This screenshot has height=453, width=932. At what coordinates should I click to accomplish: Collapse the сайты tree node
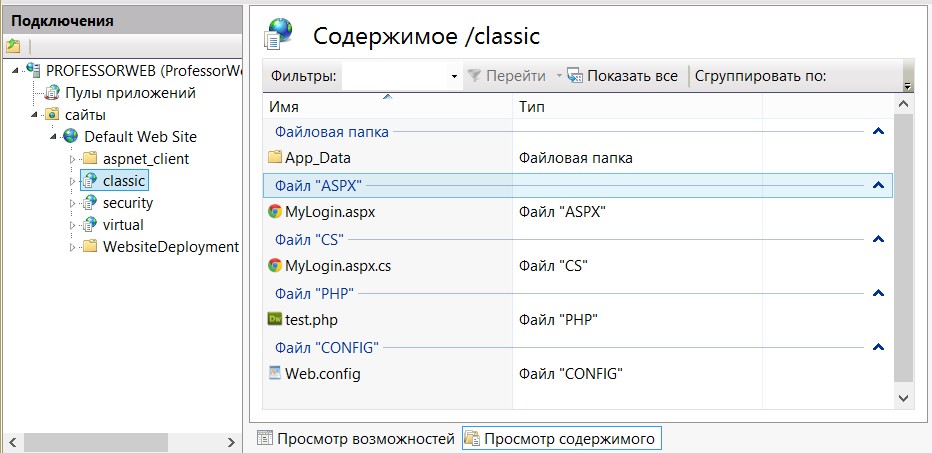tap(34, 115)
